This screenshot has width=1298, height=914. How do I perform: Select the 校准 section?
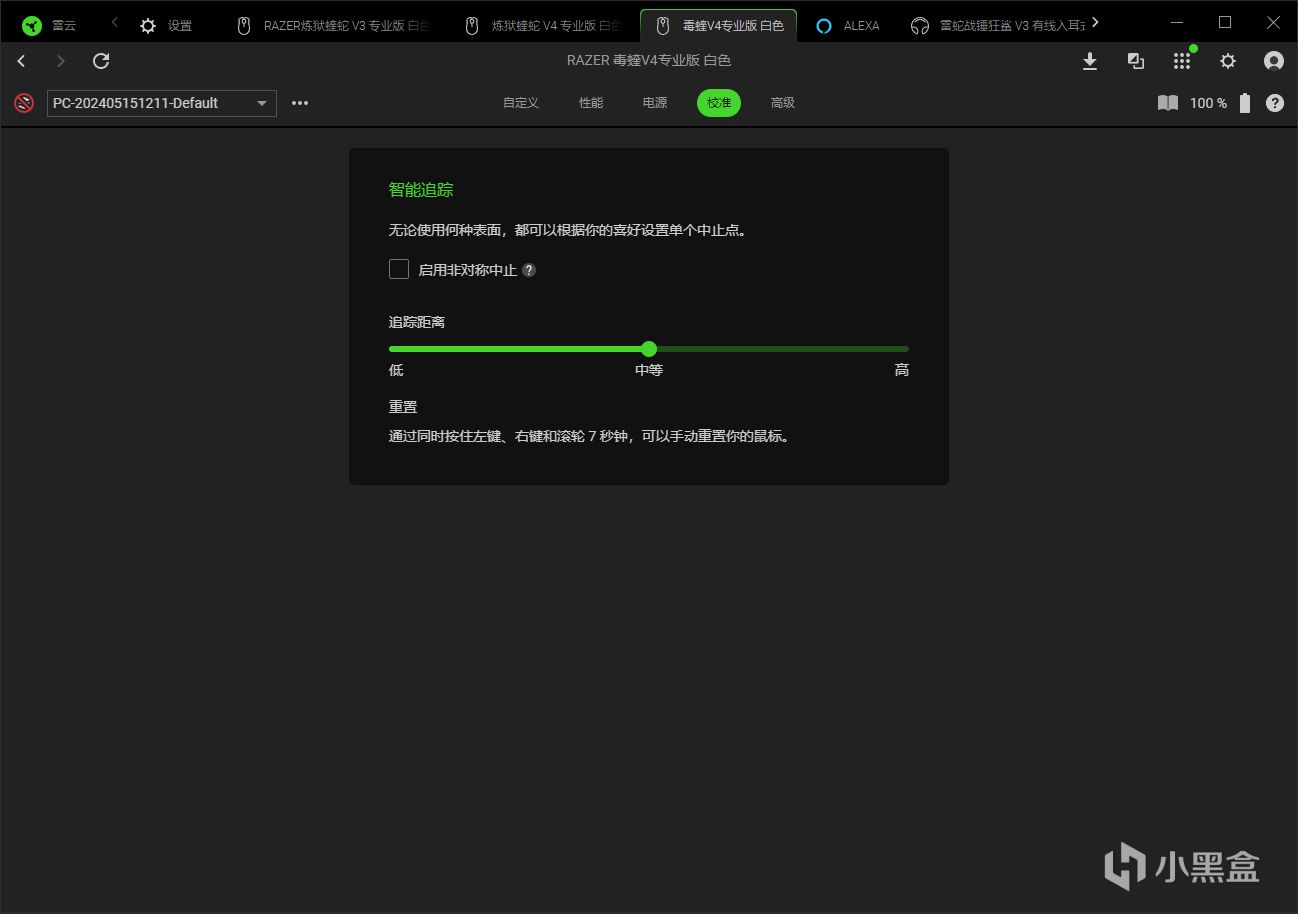point(719,103)
